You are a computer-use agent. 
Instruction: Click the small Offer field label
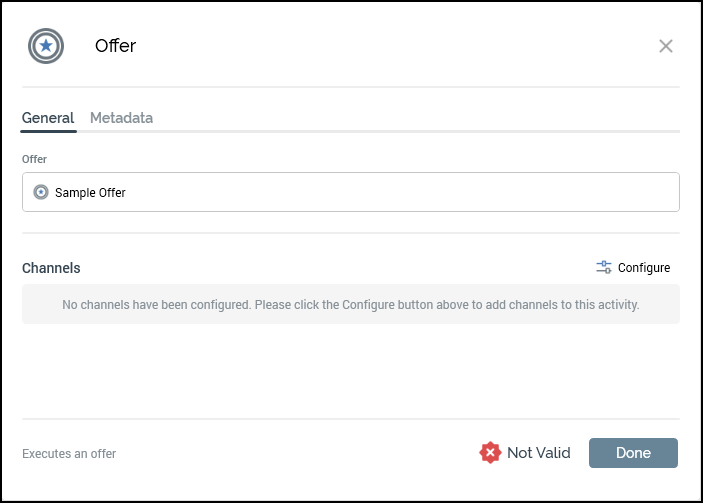34,159
